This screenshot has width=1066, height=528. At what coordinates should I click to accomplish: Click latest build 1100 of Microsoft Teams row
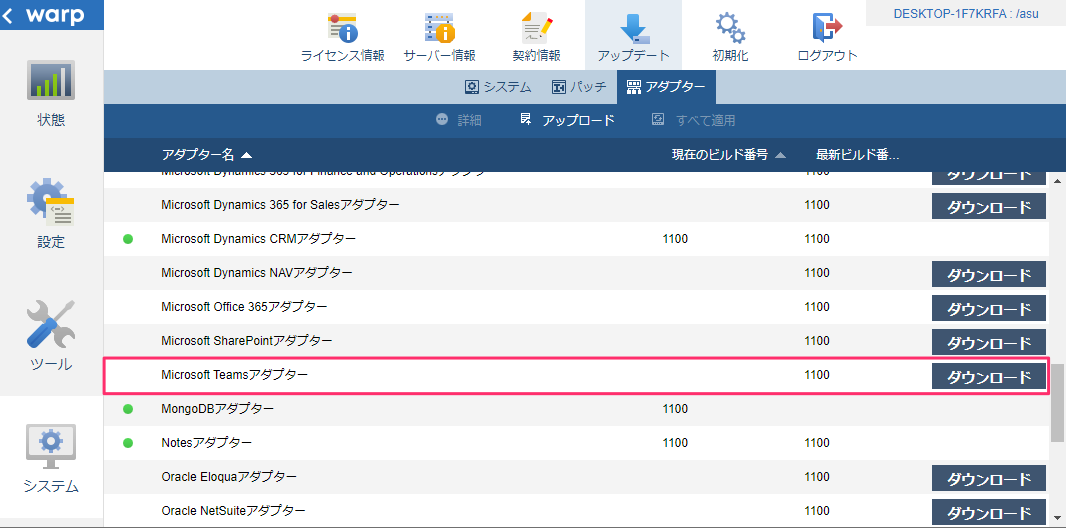tap(816, 374)
